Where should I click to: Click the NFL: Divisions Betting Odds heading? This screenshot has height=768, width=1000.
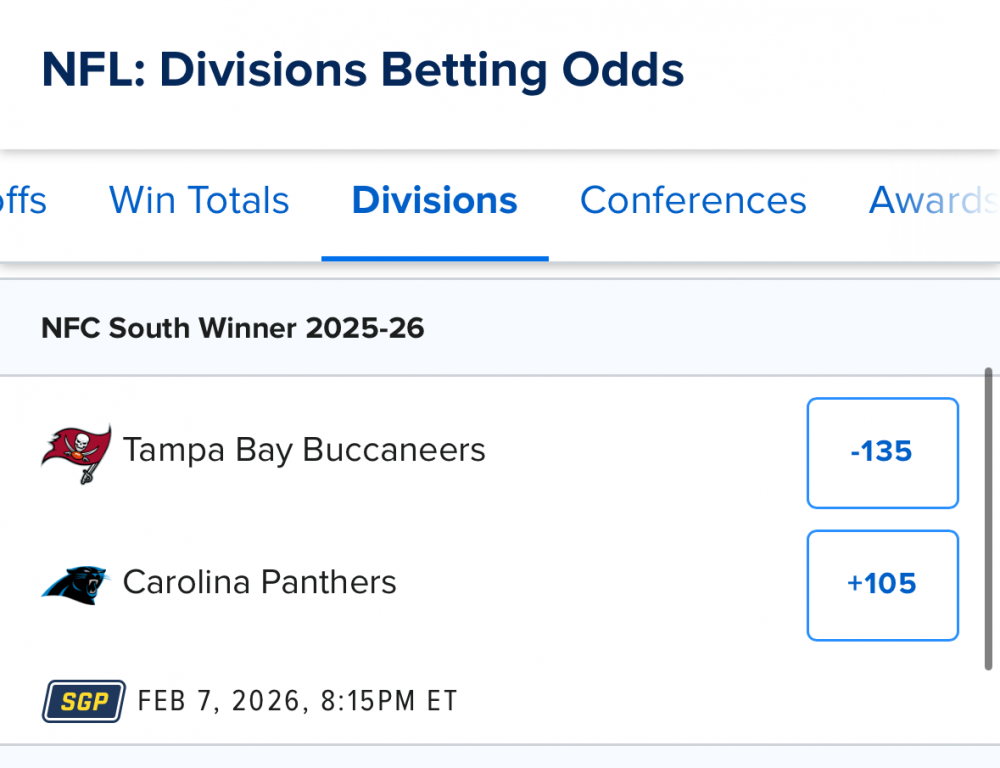pos(363,71)
